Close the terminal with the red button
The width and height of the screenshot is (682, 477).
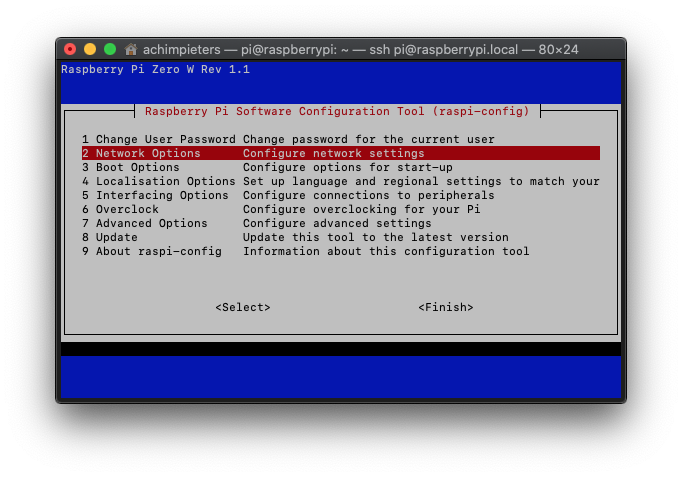[70, 49]
